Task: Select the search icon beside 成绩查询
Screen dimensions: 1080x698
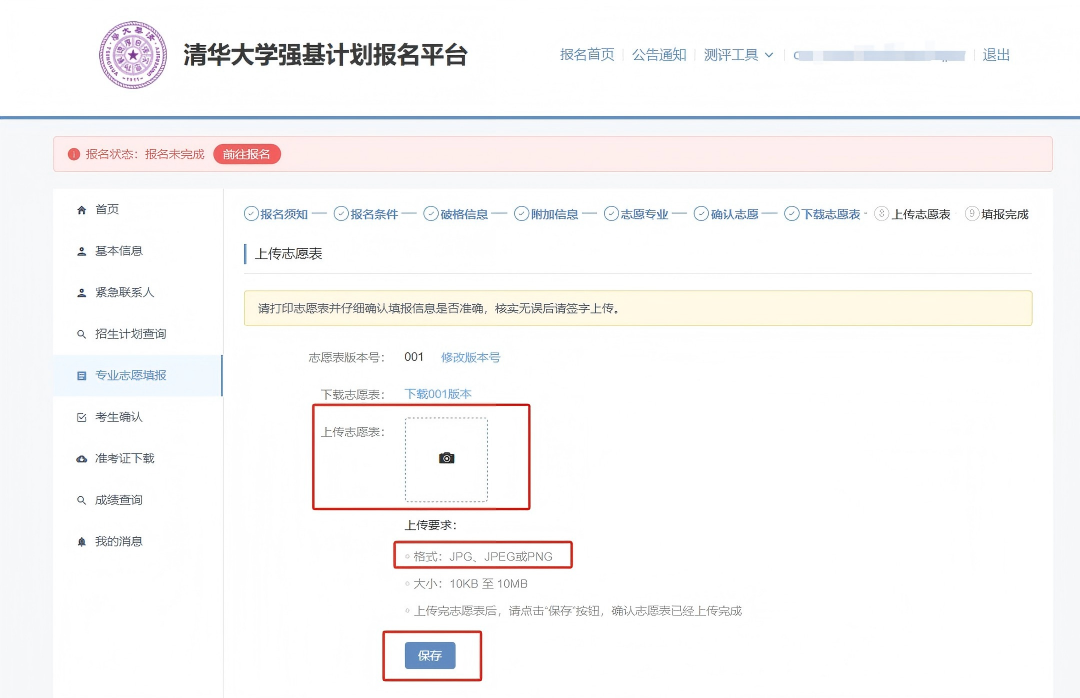Action: click(x=84, y=499)
